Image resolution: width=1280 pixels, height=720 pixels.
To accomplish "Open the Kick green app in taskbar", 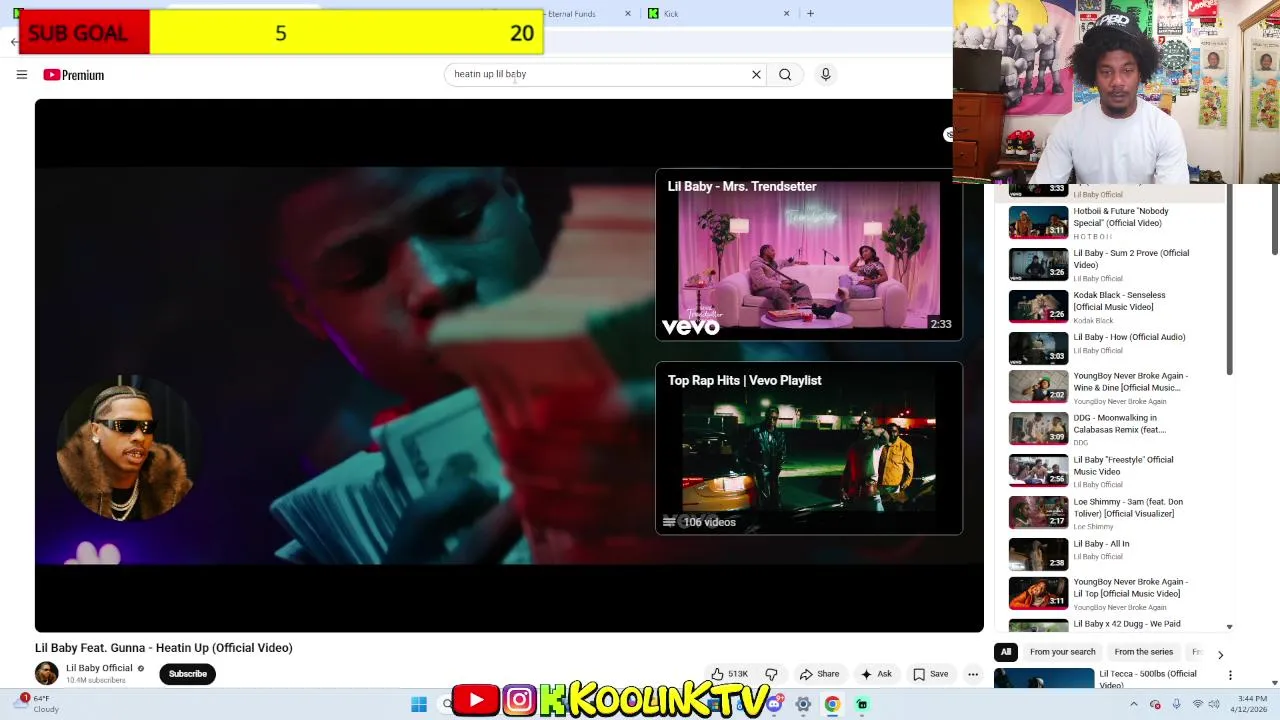I will (x=862, y=704).
